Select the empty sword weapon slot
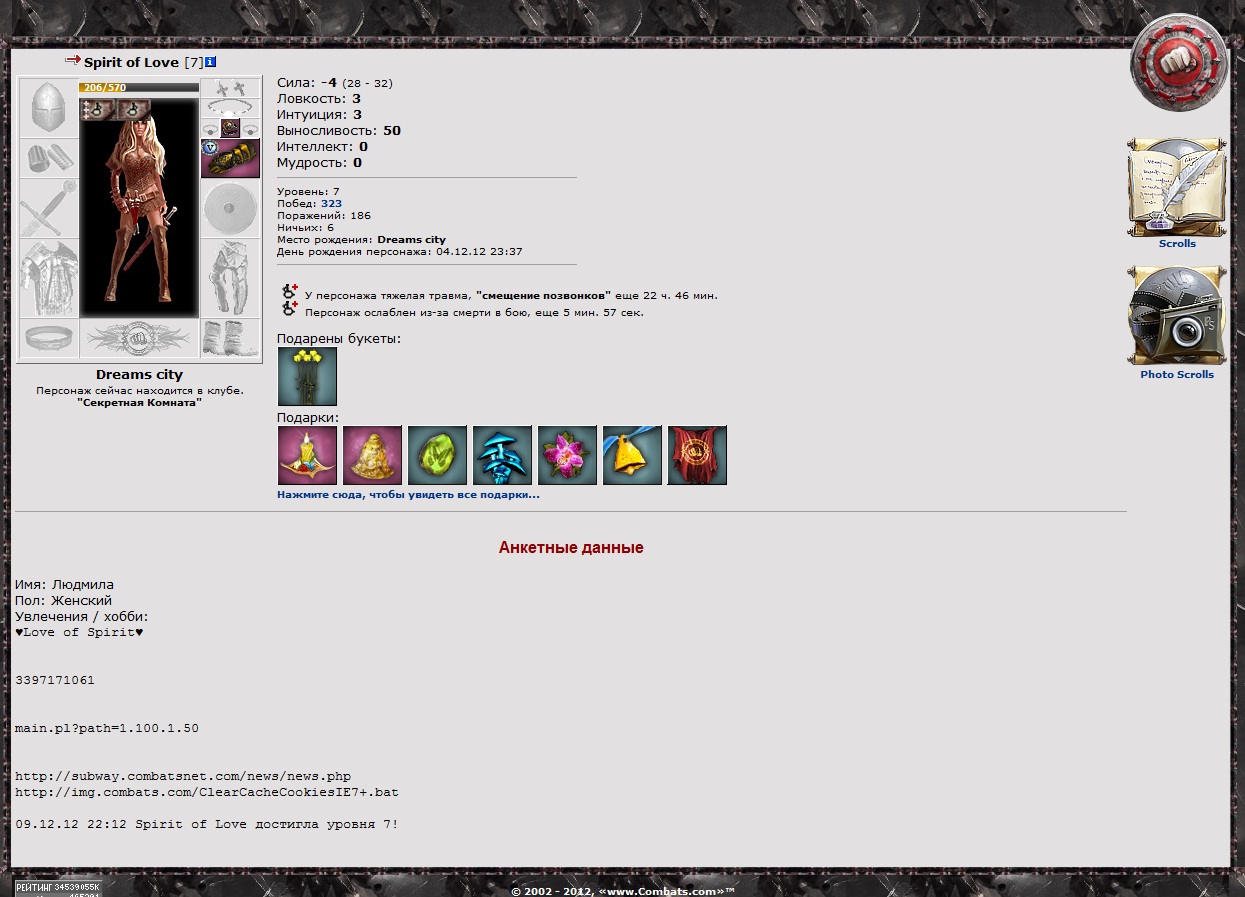Viewport: 1245px width, 897px height. point(49,208)
